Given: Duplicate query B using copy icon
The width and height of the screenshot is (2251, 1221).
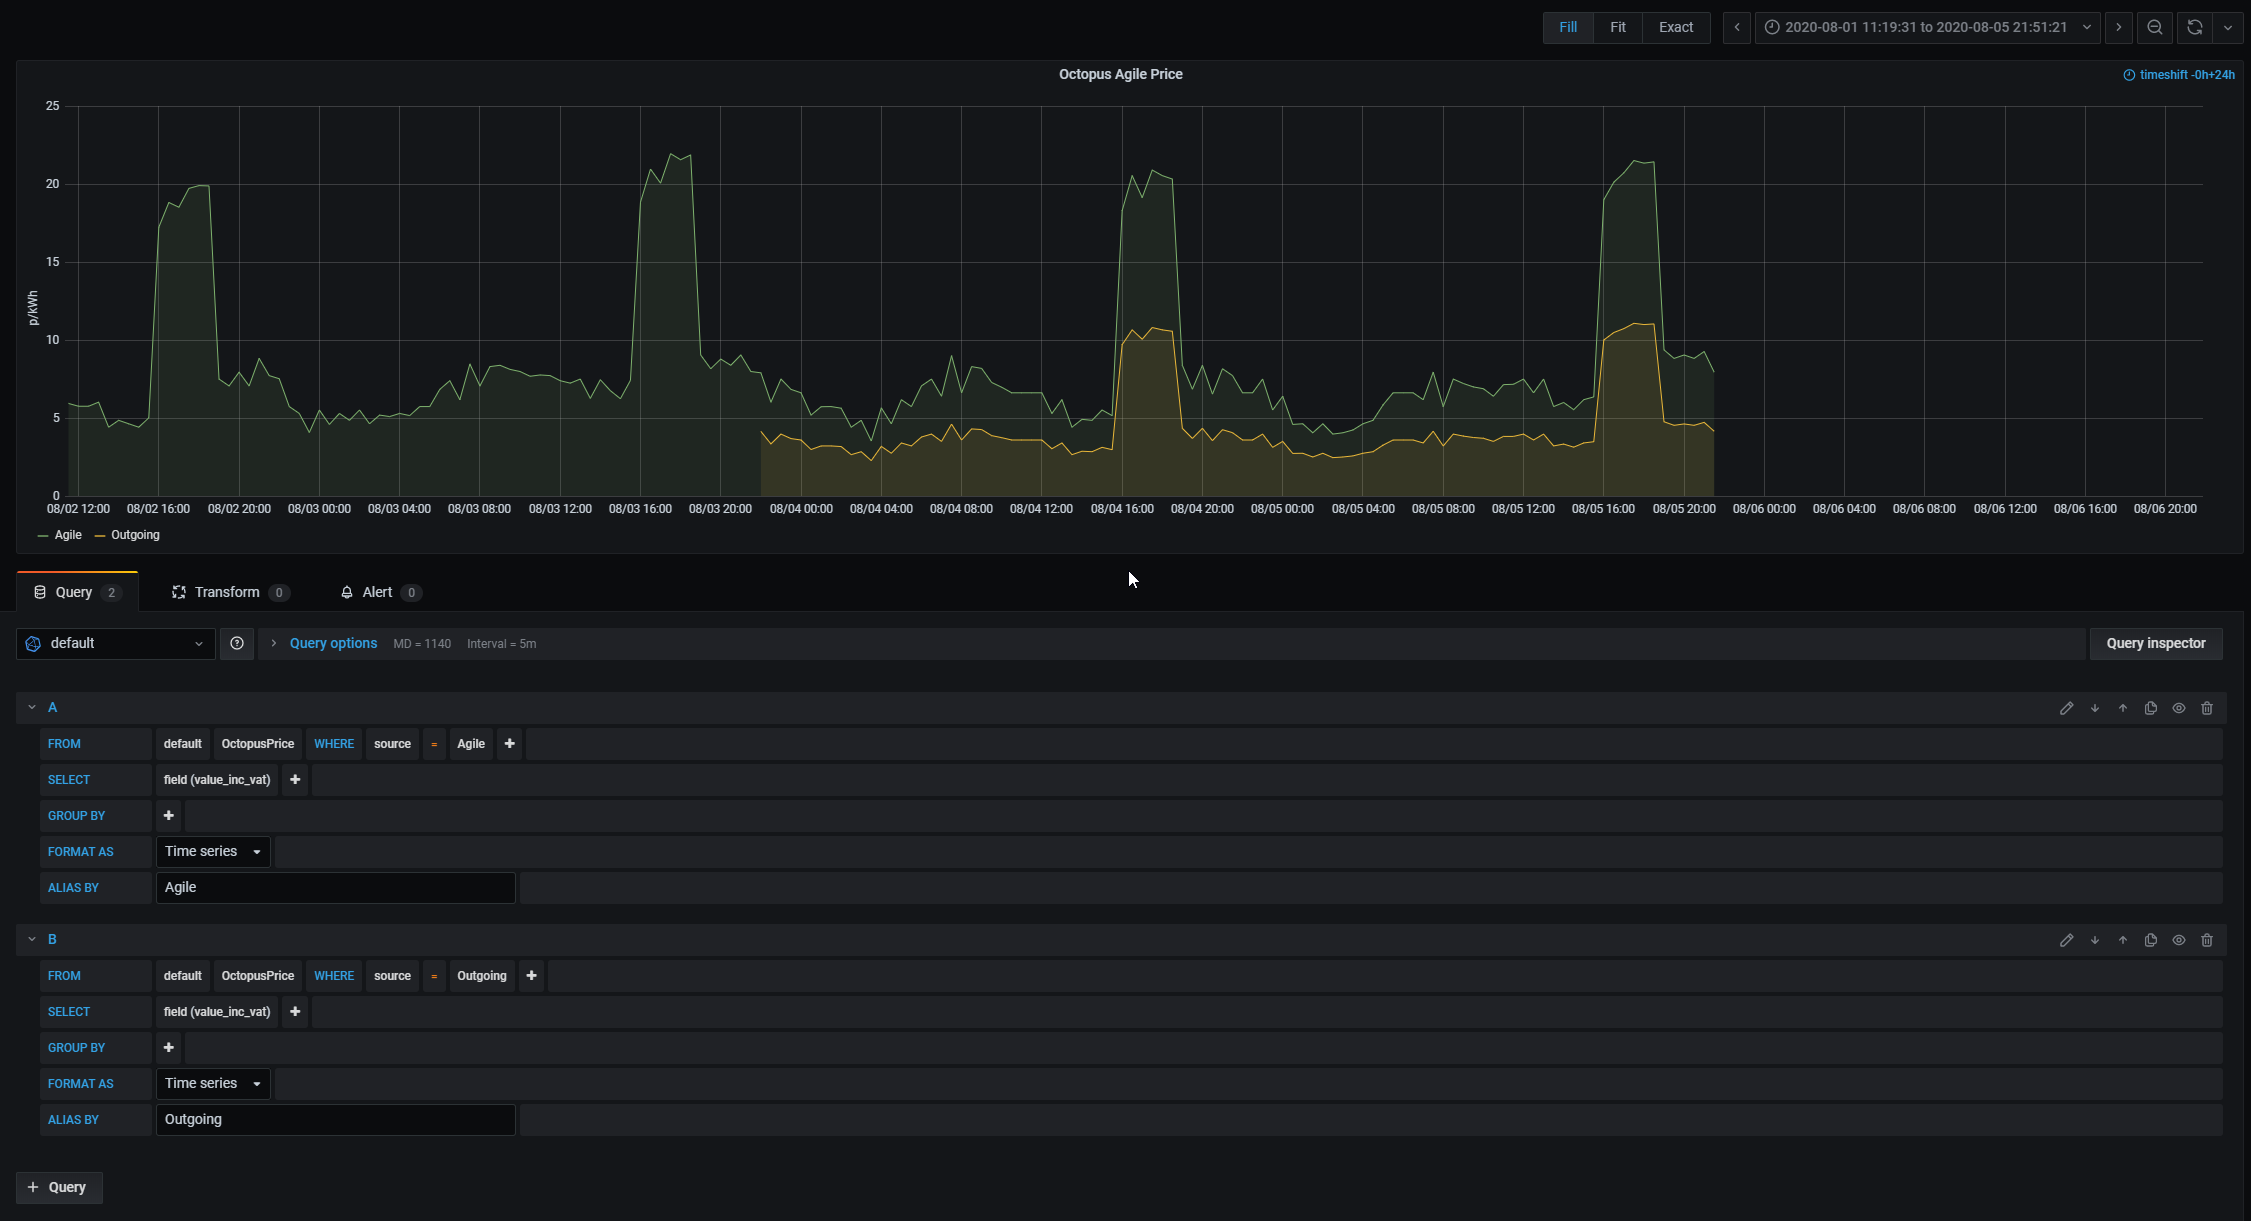Looking at the screenshot, I should pyautogui.click(x=2151, y=940).
